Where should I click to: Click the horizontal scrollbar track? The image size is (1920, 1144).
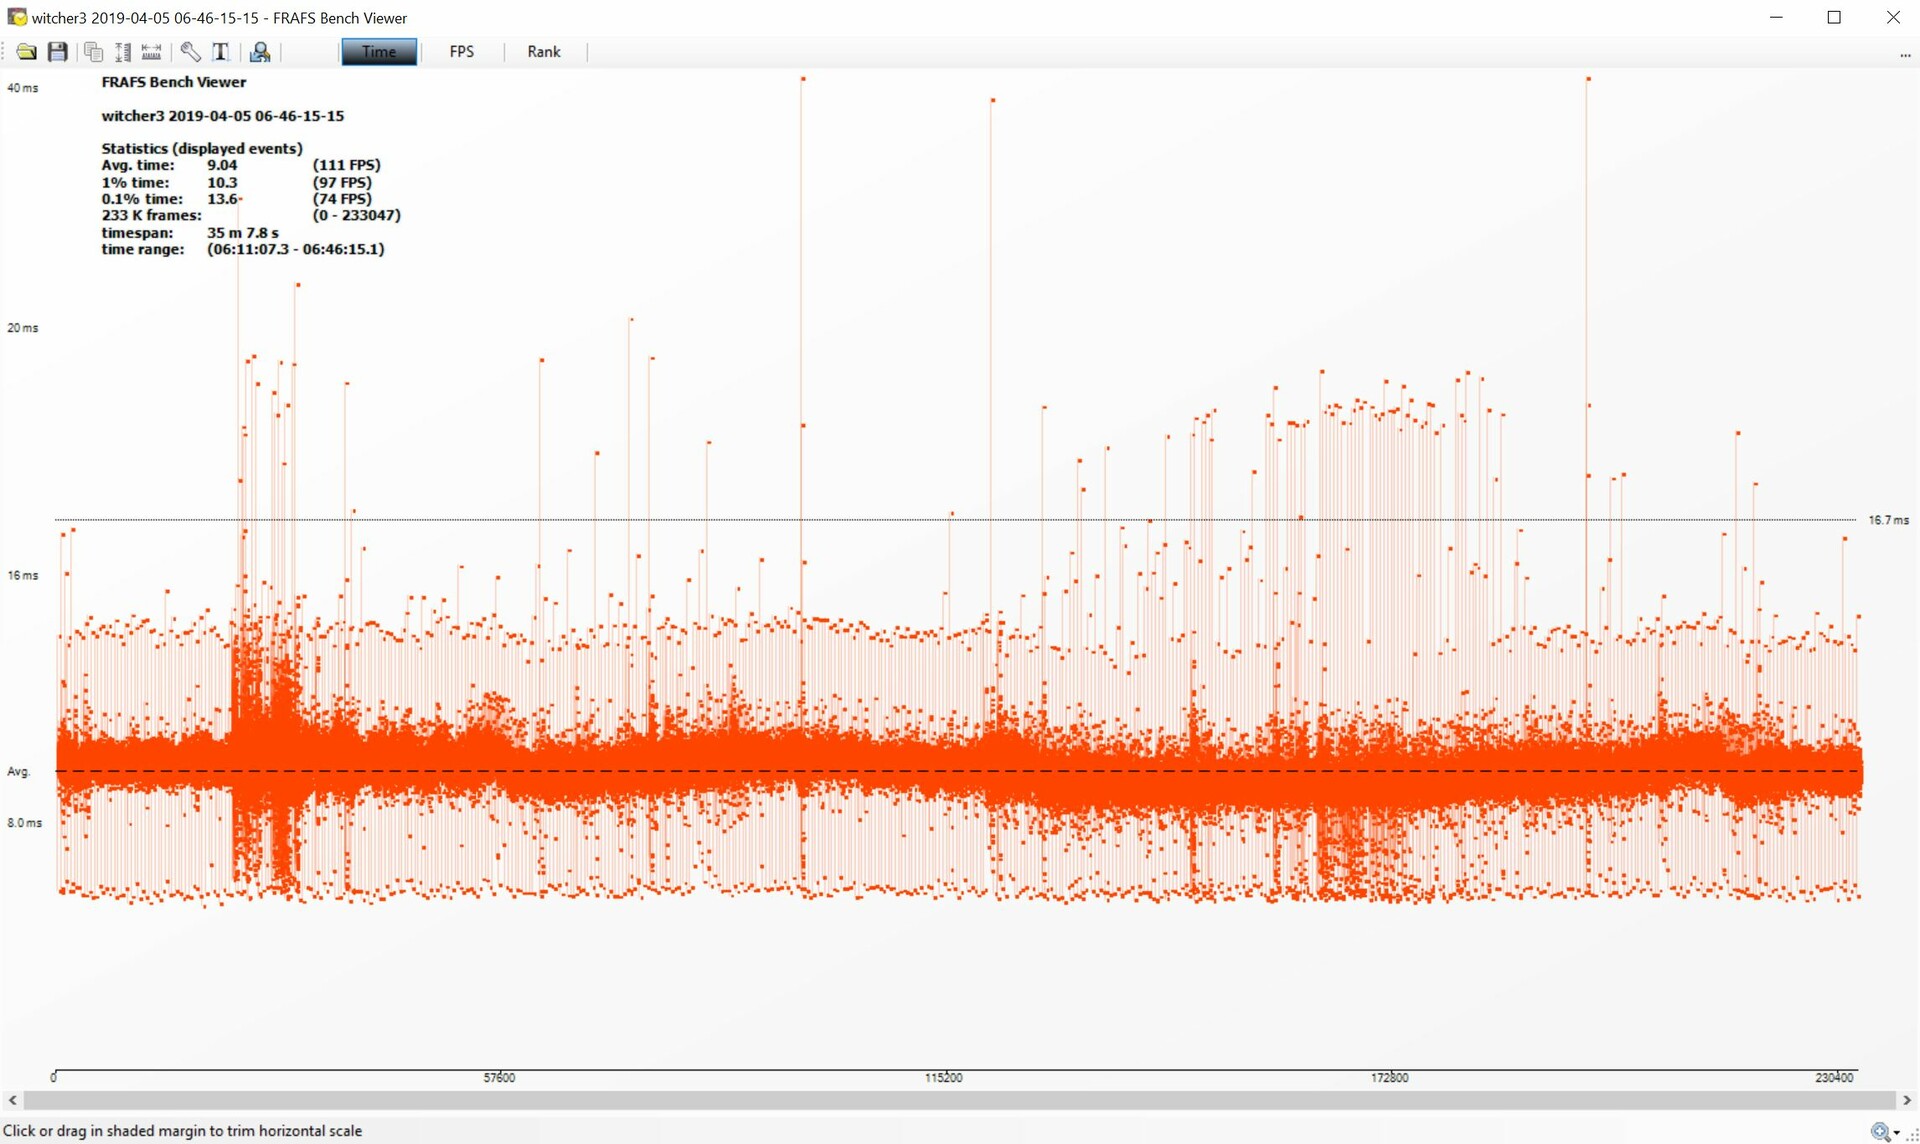[x=960, y=1100]
